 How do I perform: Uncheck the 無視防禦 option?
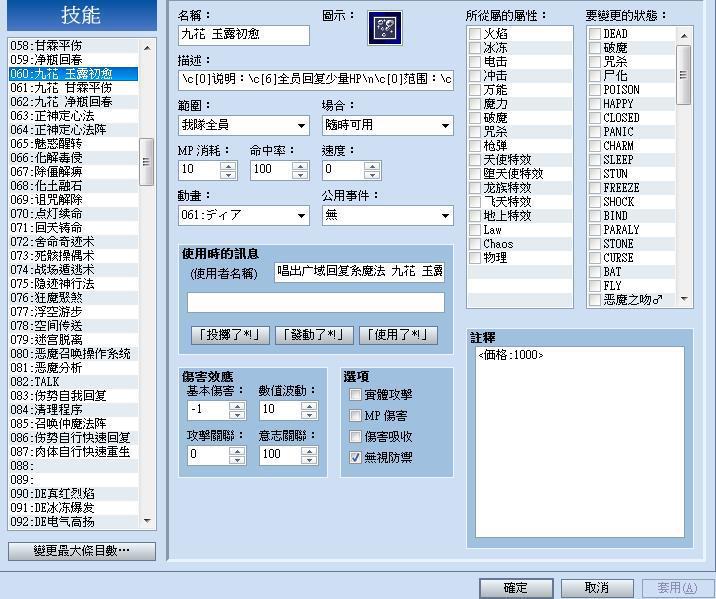point(356,457)
